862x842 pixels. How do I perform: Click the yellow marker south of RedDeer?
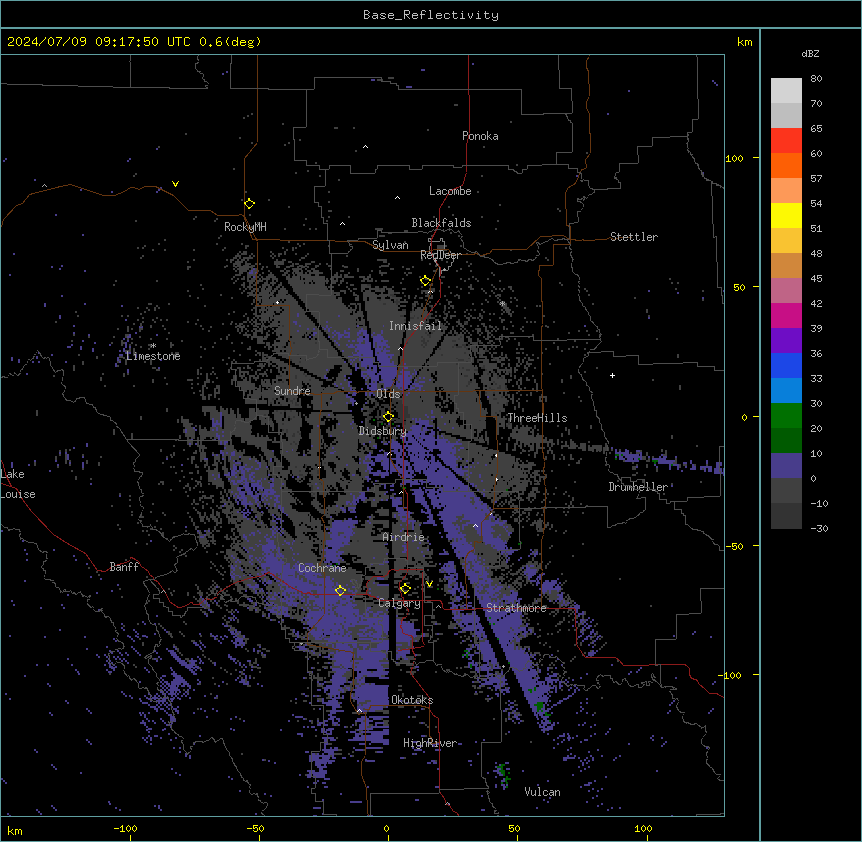[426, 281]
